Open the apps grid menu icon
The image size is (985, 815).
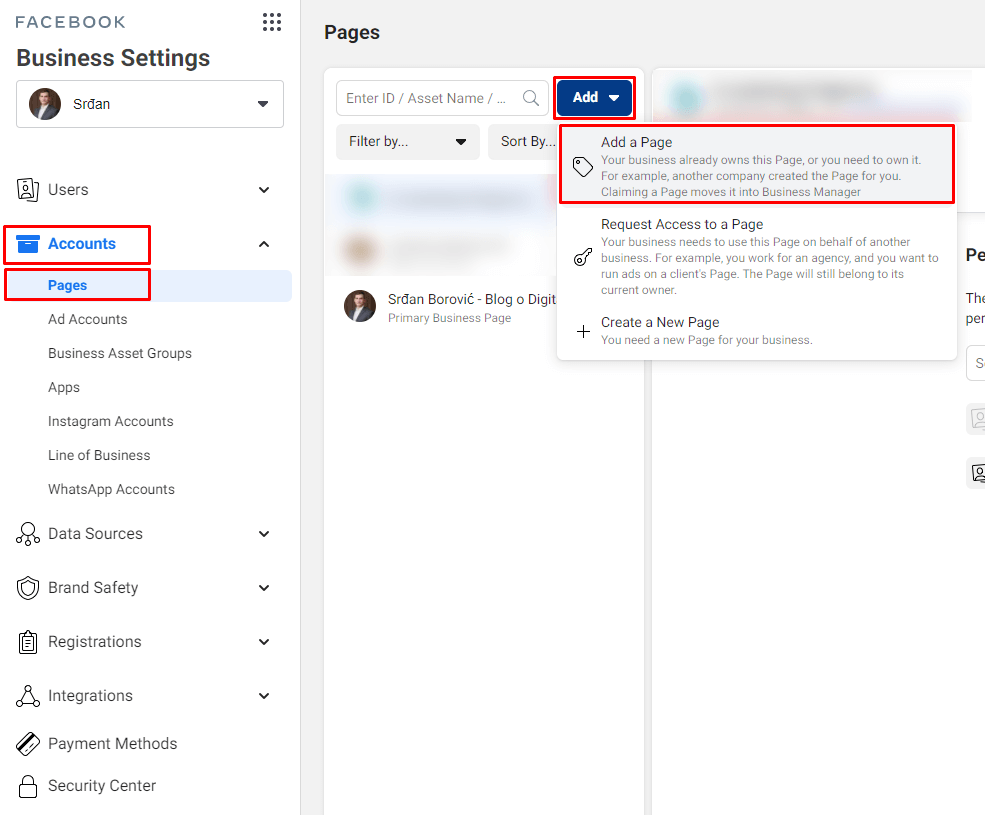pyautogui.click(x=271, y=22)
